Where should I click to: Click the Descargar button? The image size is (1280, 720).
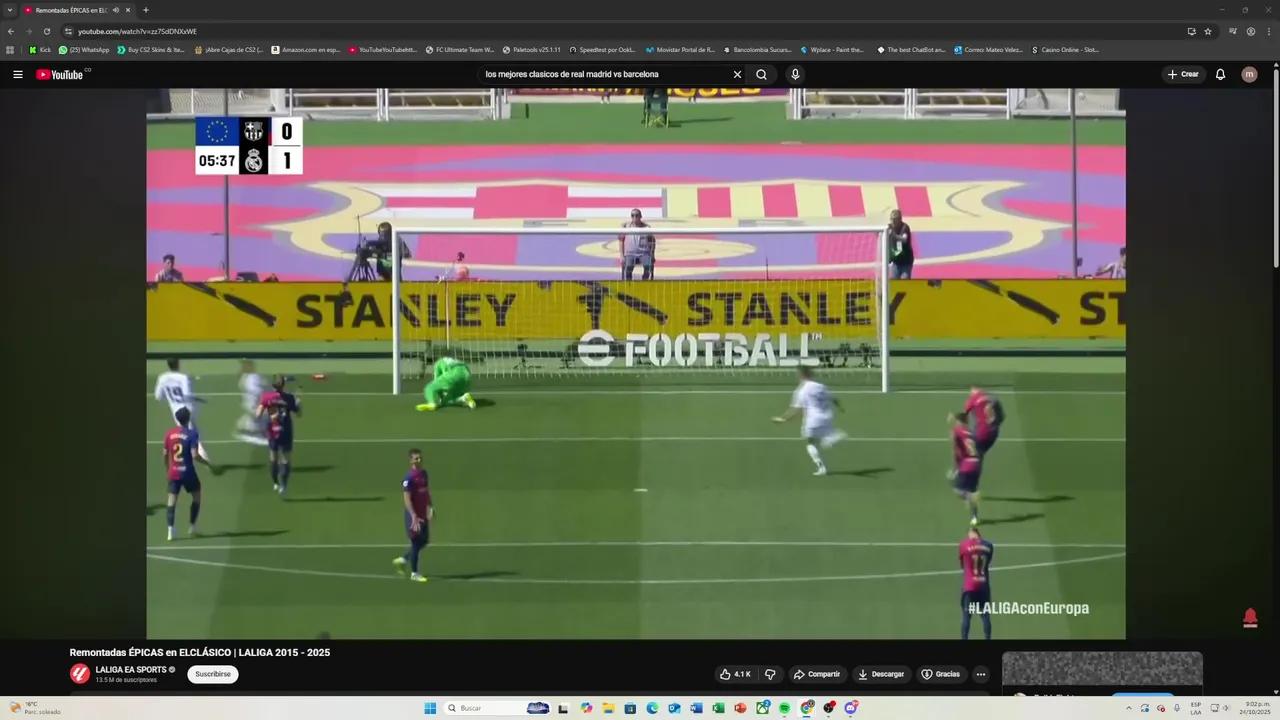pos(881,674)
